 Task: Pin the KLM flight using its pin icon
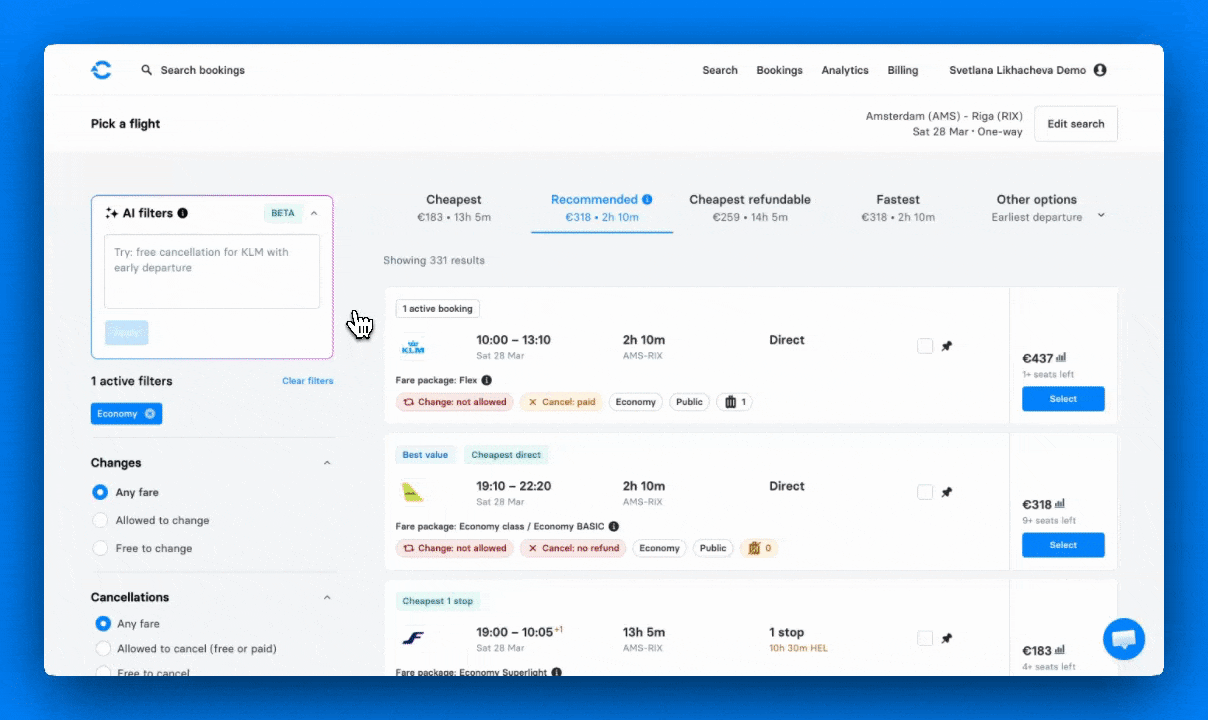point(946,345)
